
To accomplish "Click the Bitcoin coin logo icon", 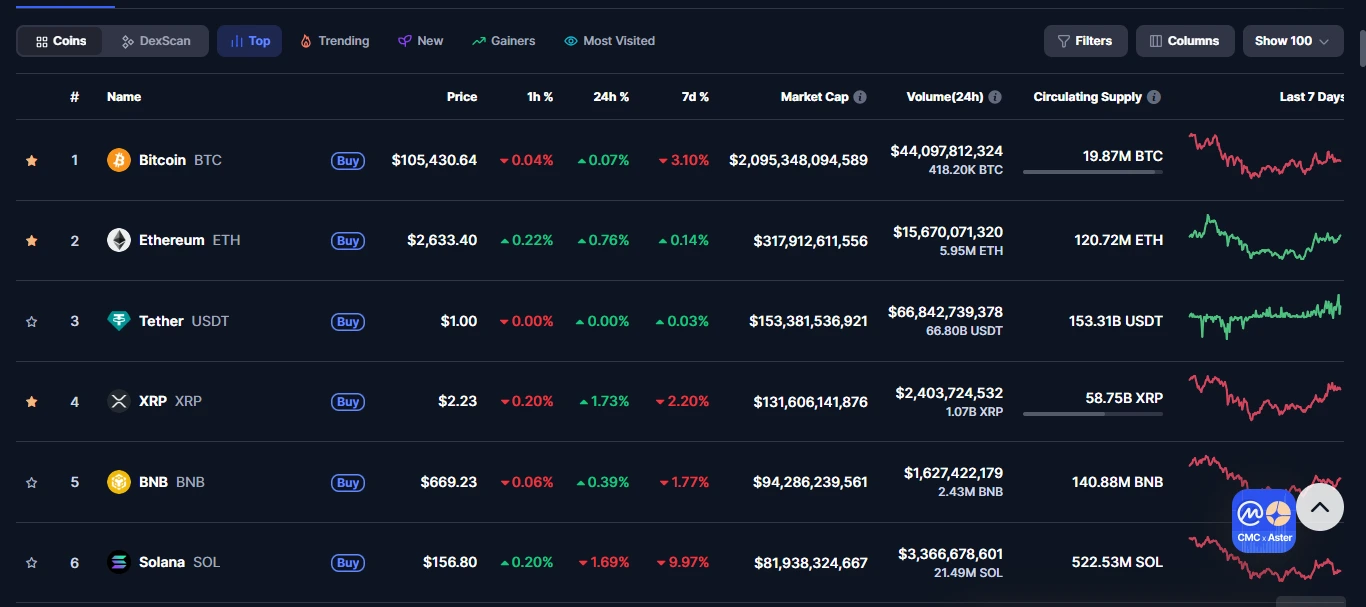I will pyautogui.click(x=119, y=160).
